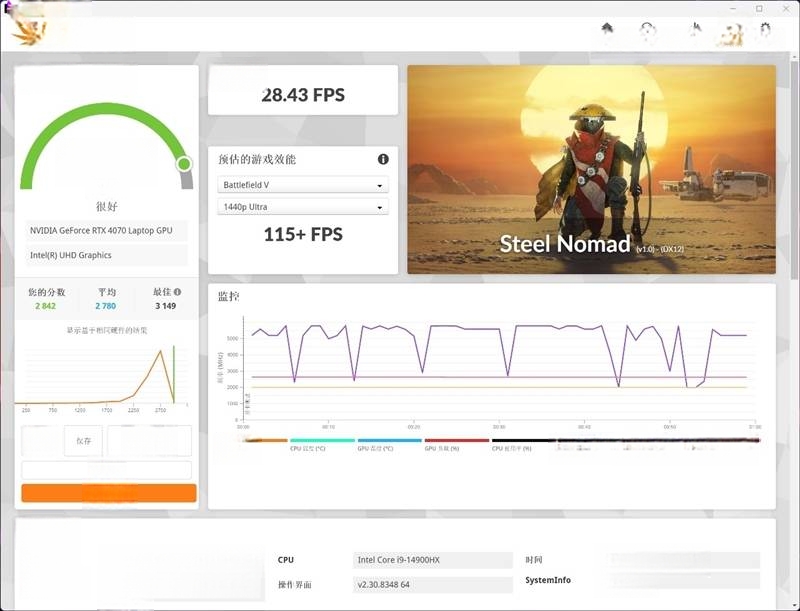Image resolution: width=800 pixels, height=611 pixels.
Task: Click the 监控 section heading
Action: [x=229, y=296]
